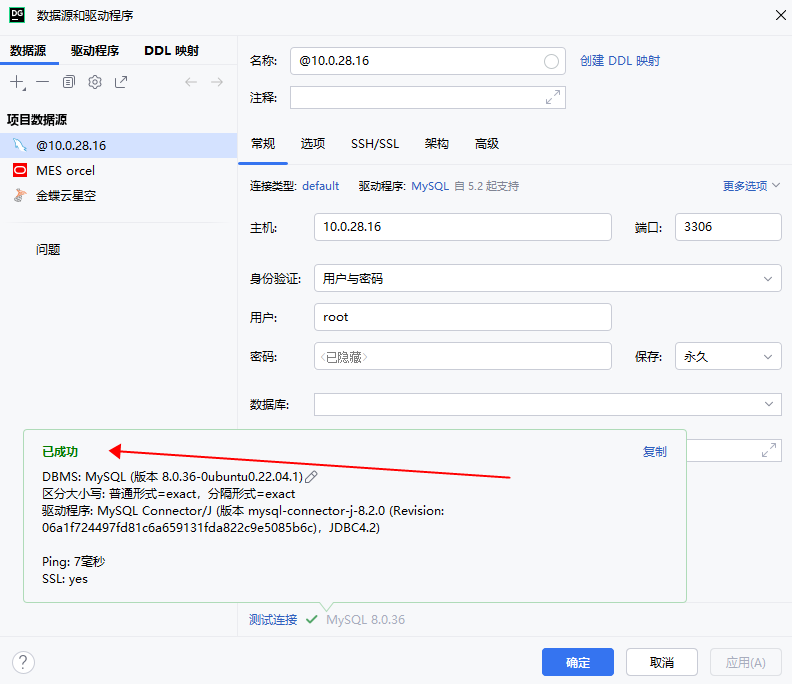
Task: Click the back navigation arrow
Action: click(191, 82)
